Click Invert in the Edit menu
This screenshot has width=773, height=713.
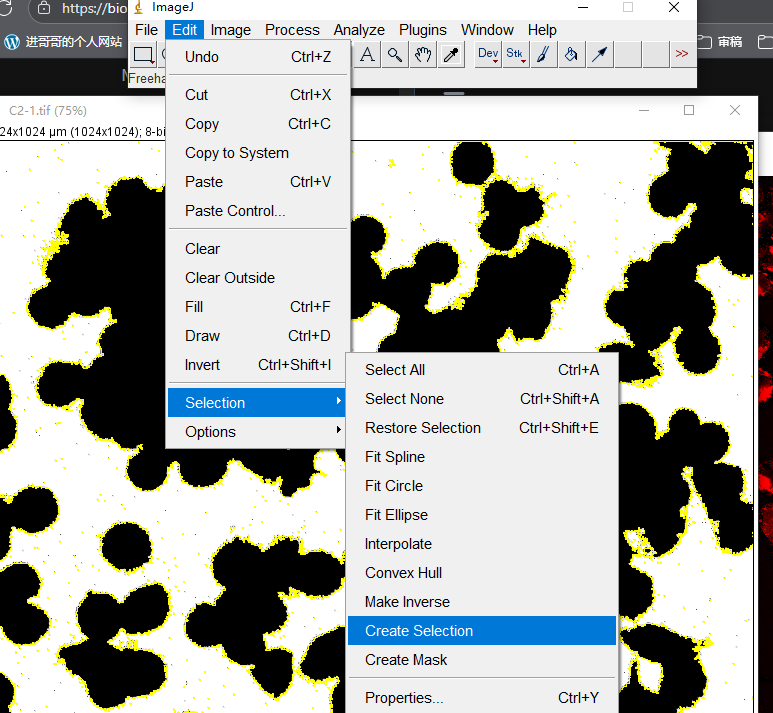(x=202, y=365)
